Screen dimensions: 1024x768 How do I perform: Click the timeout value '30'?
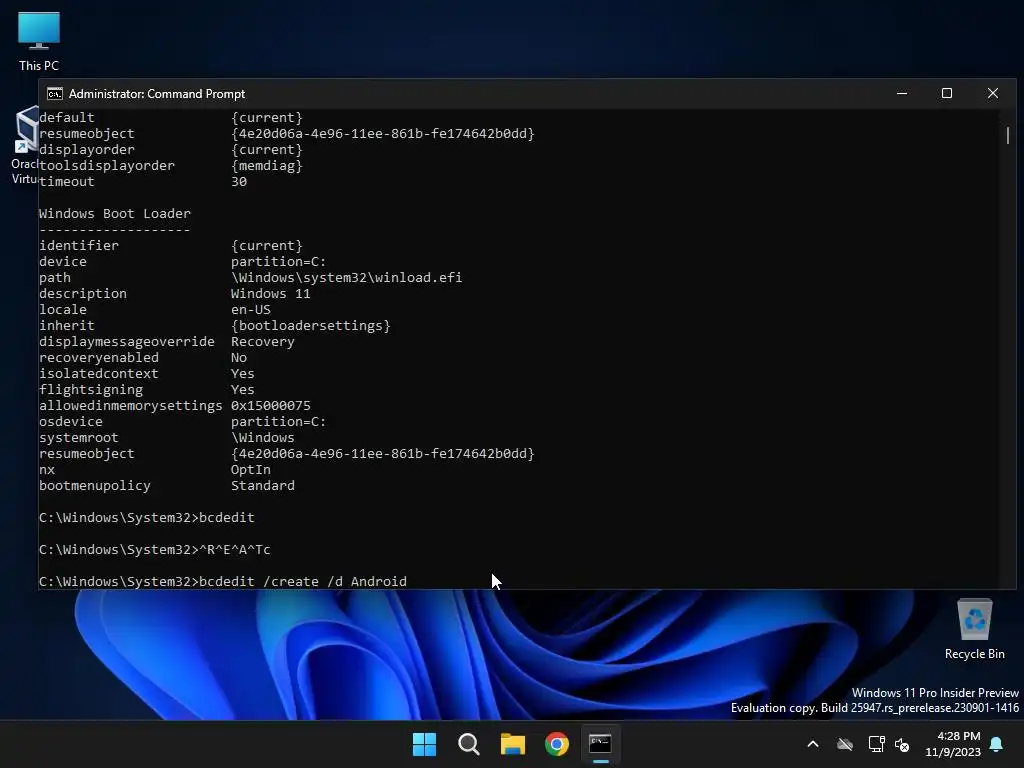pyautogui.click(x=239, y=182)
